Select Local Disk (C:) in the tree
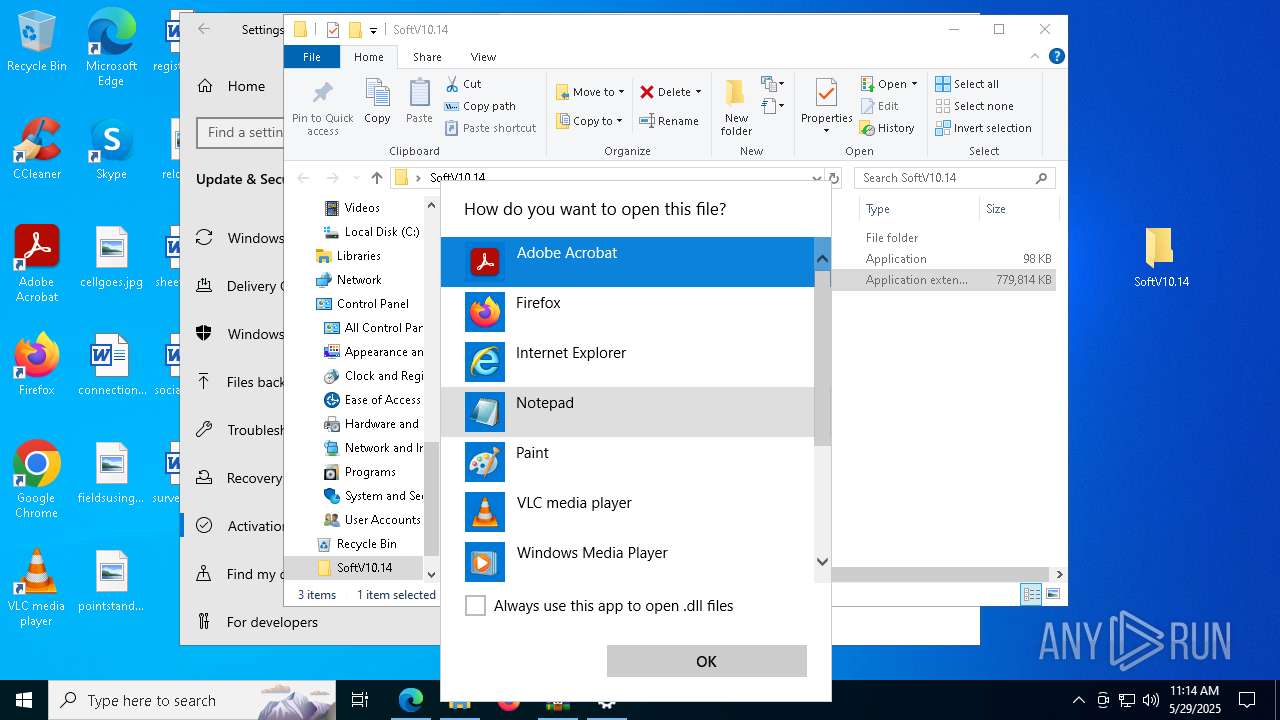 coord(373,232)
